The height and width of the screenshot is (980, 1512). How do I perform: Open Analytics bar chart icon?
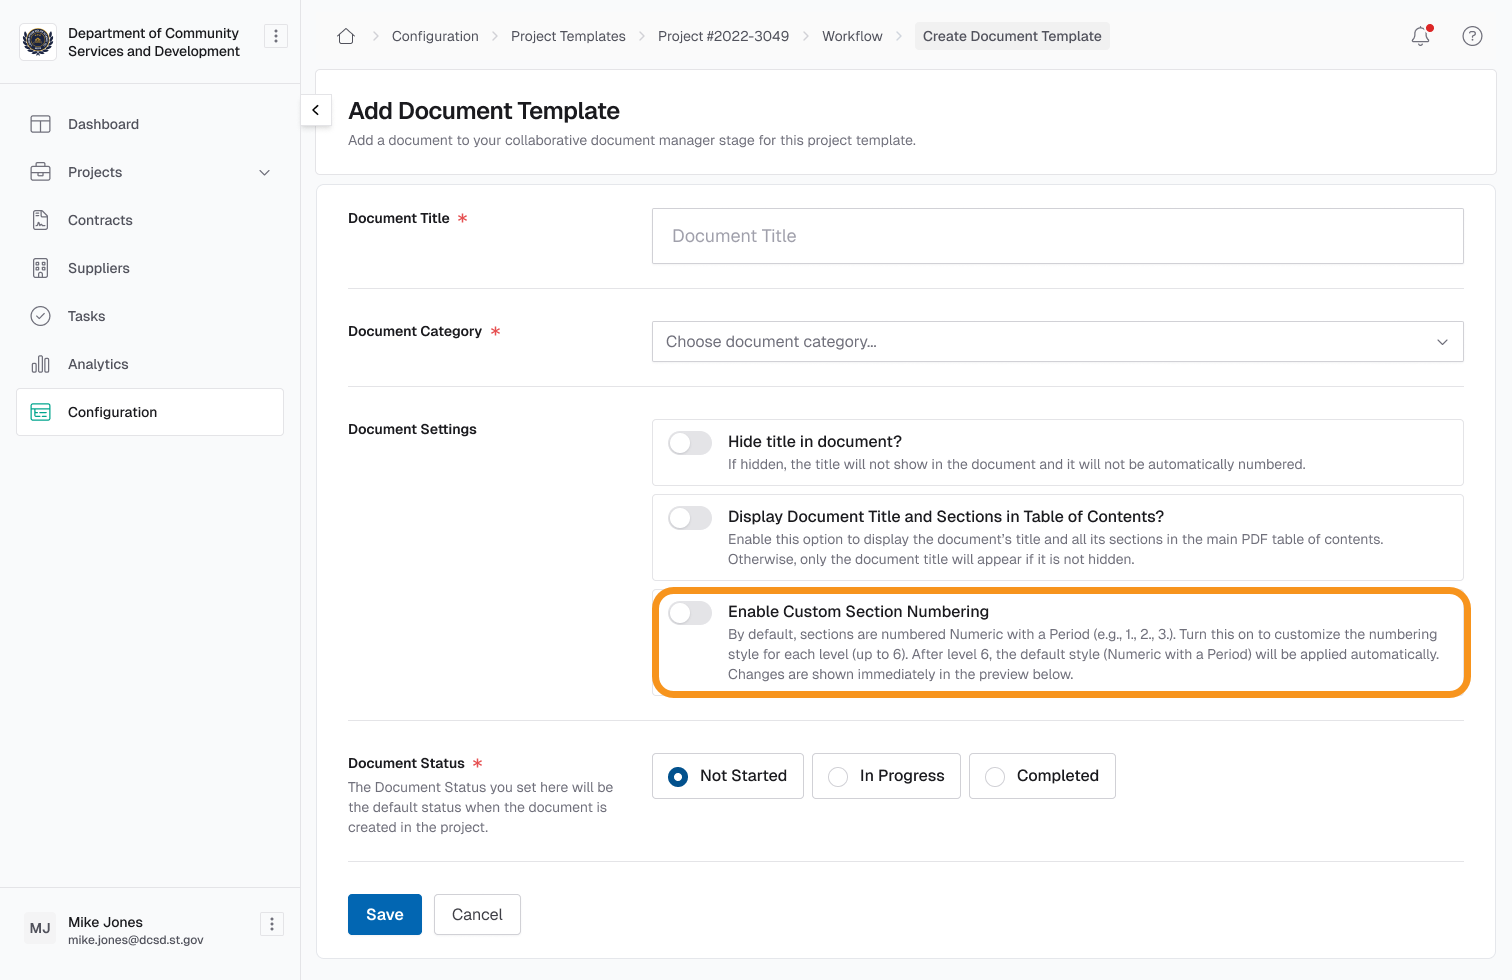click(x=40, y=364)
